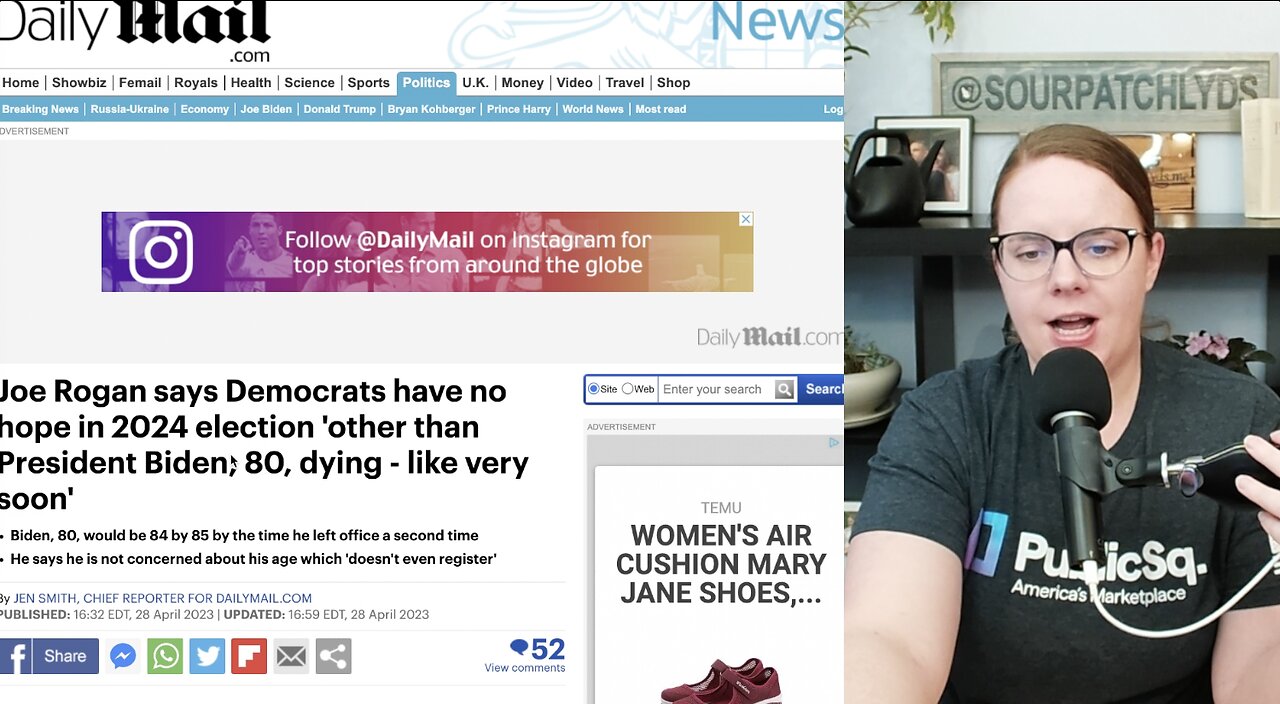Open the U.K. section

click(x=475, y=83)
